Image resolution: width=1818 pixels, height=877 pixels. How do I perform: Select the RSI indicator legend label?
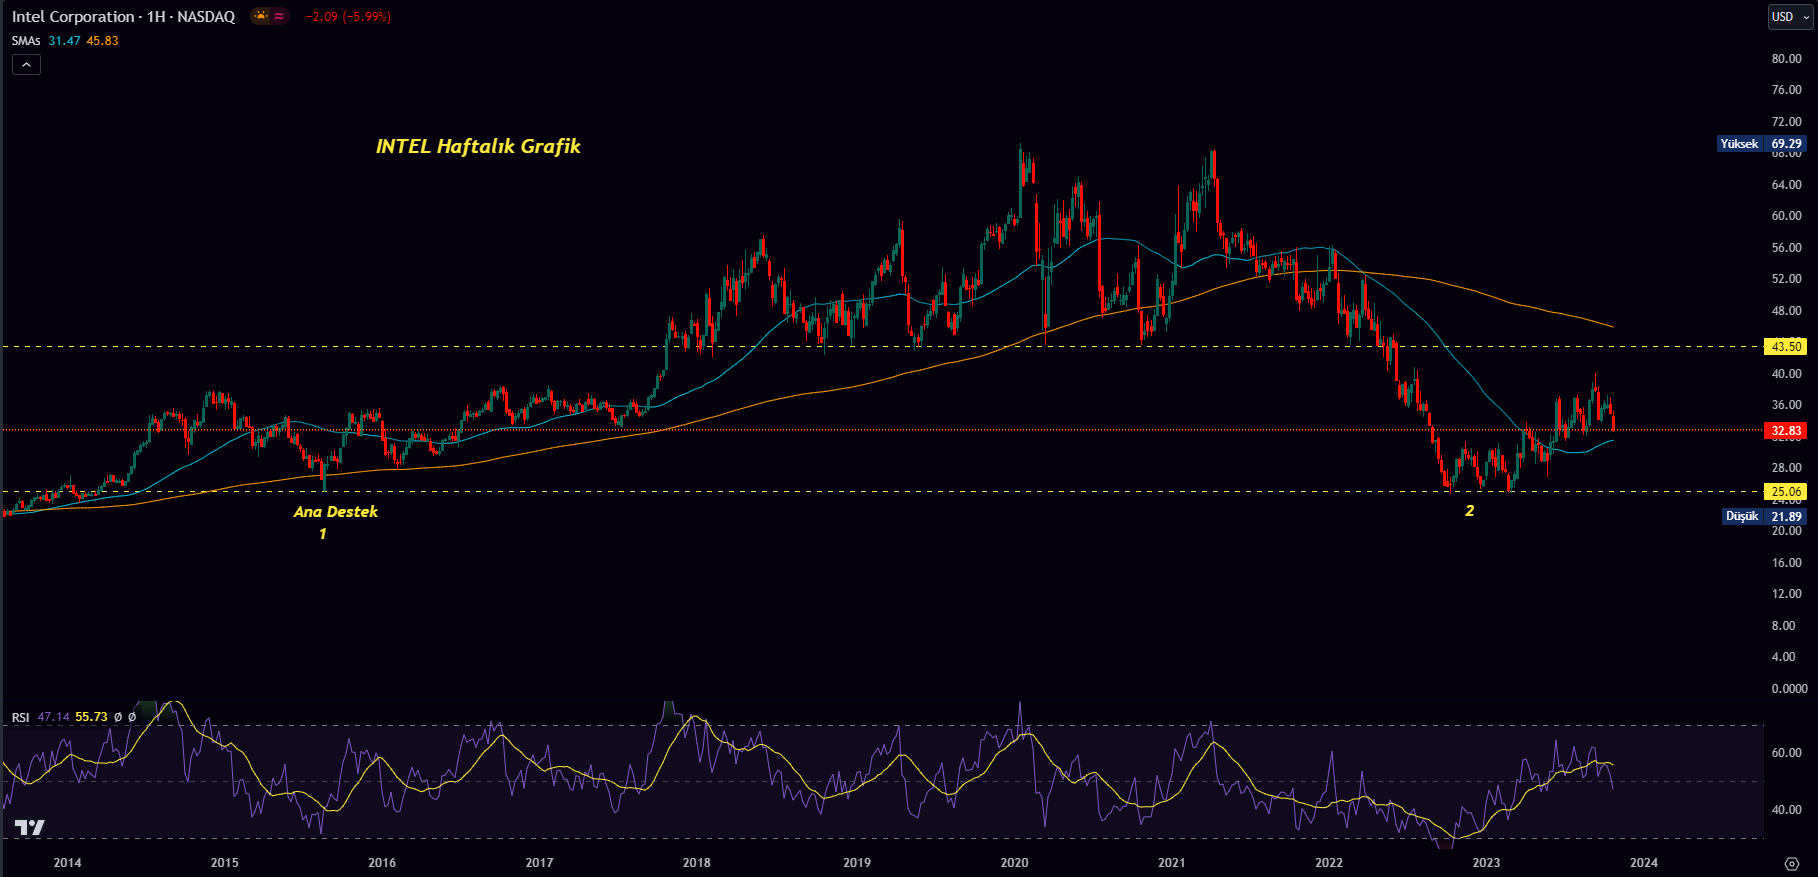pyautogui.click(x=20, y=717)
